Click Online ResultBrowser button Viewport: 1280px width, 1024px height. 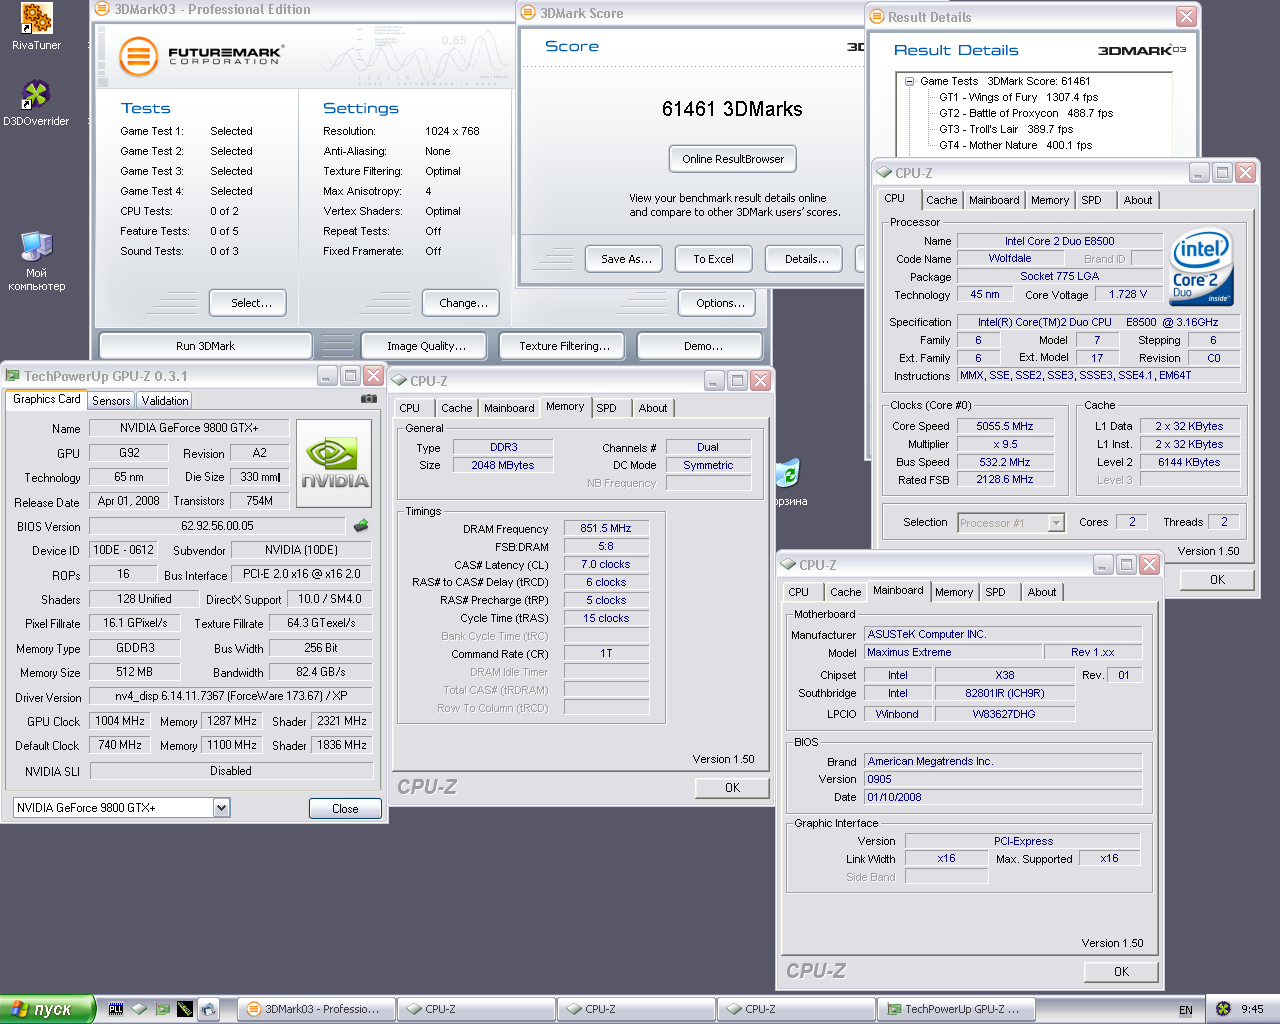click(733, 159)
